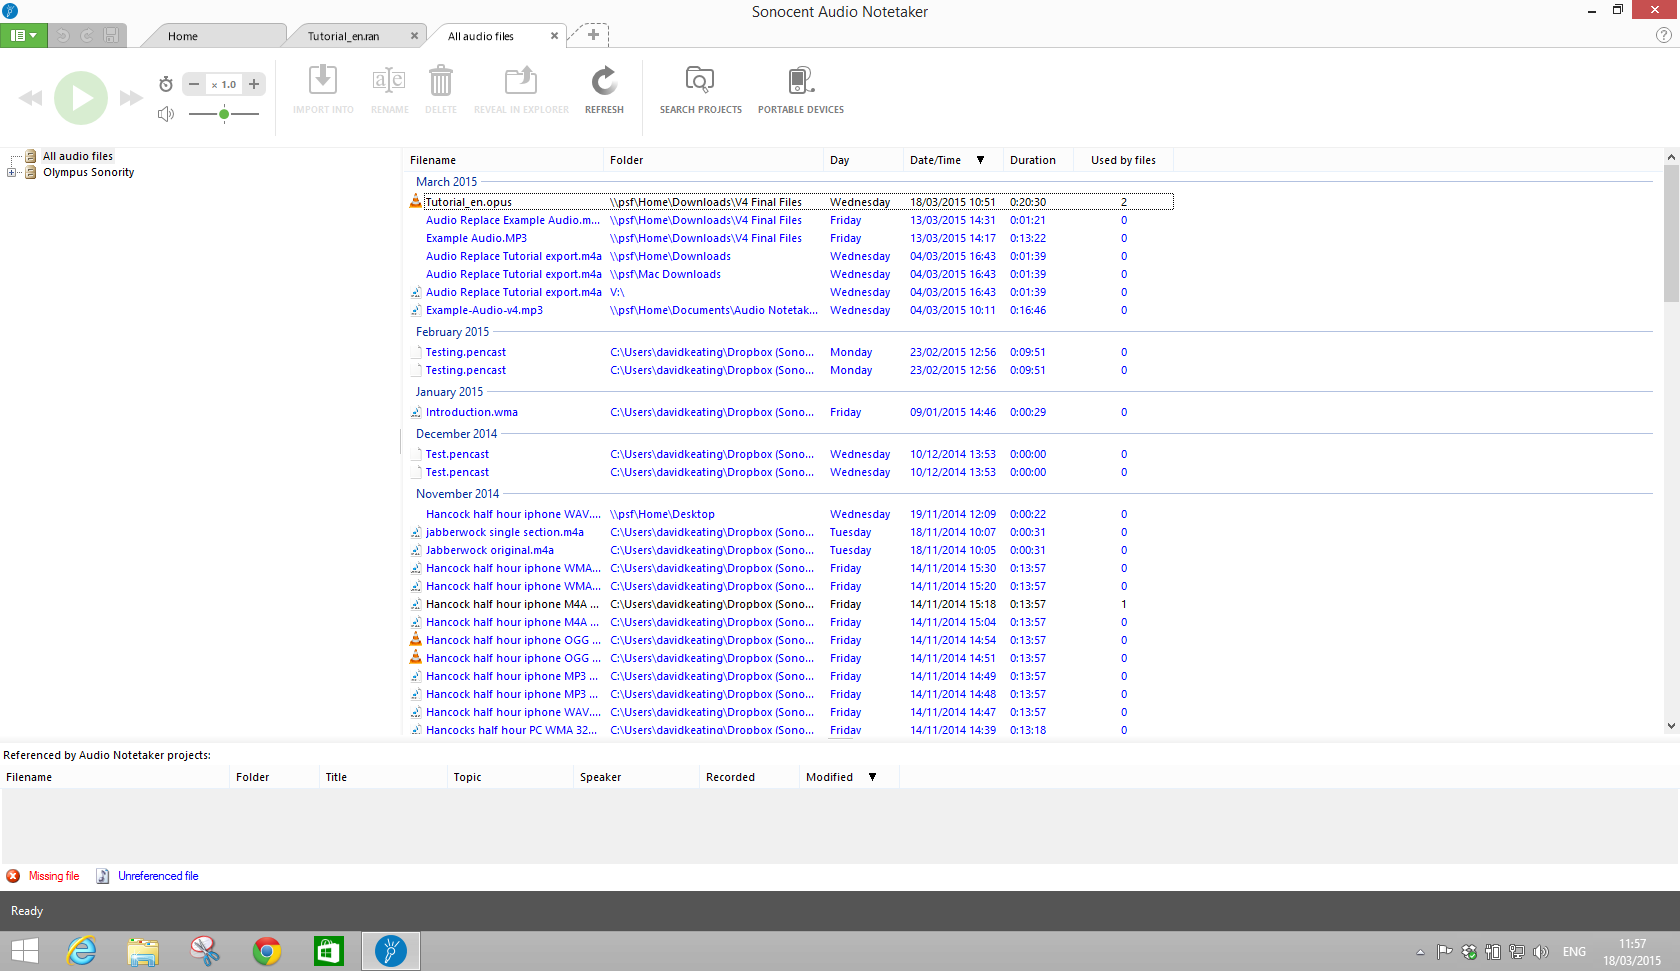The width and height of the screenshot is (1680, 971).
Task: Select Jabberwock original.m4a file
Action: [490, 550]
